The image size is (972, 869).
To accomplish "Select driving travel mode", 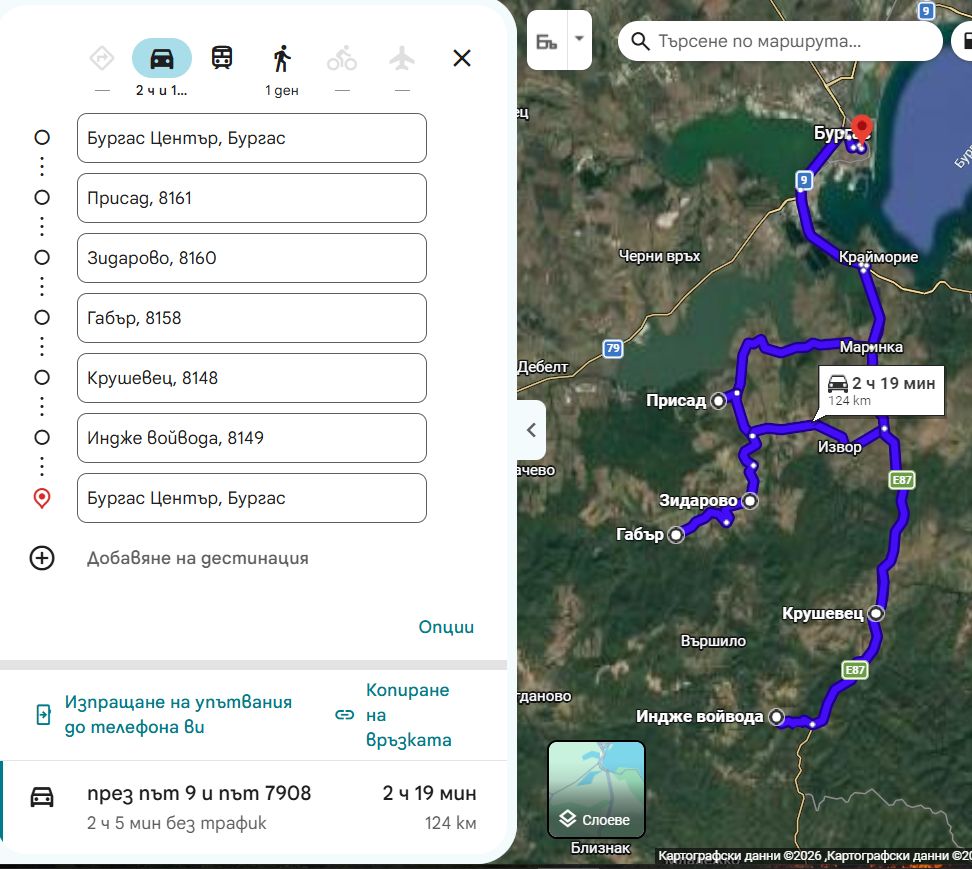I will click(162, 58).
